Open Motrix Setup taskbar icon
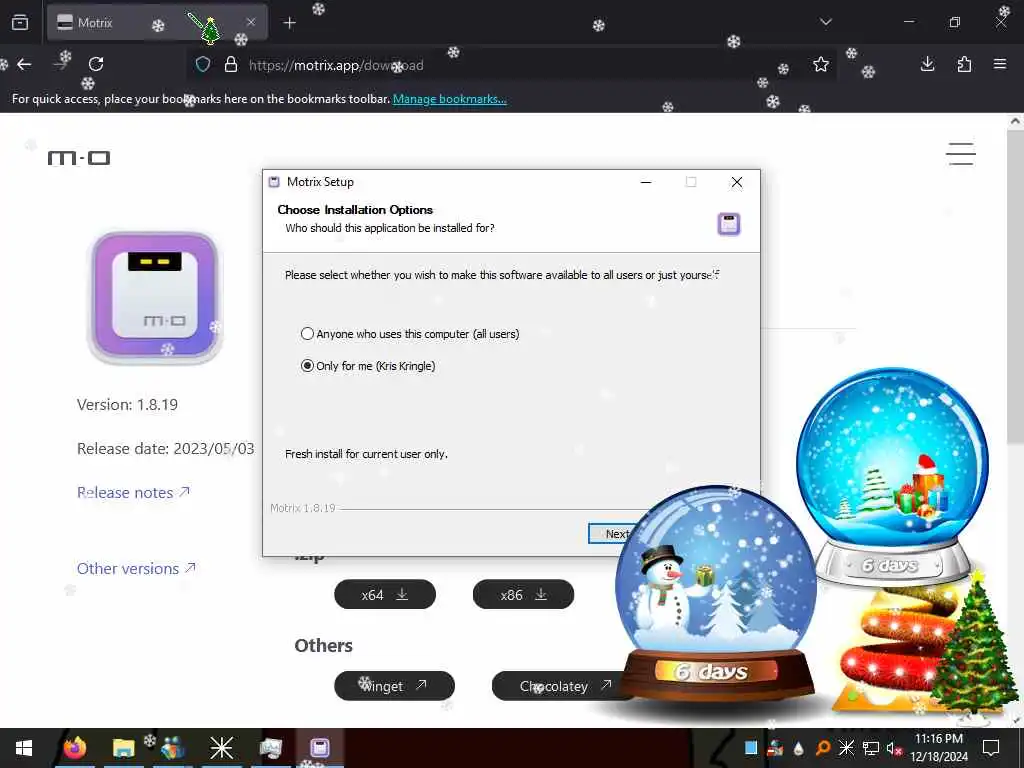Image resolution: width=1024 pixels, height=768 pixels. pos(319,748)
